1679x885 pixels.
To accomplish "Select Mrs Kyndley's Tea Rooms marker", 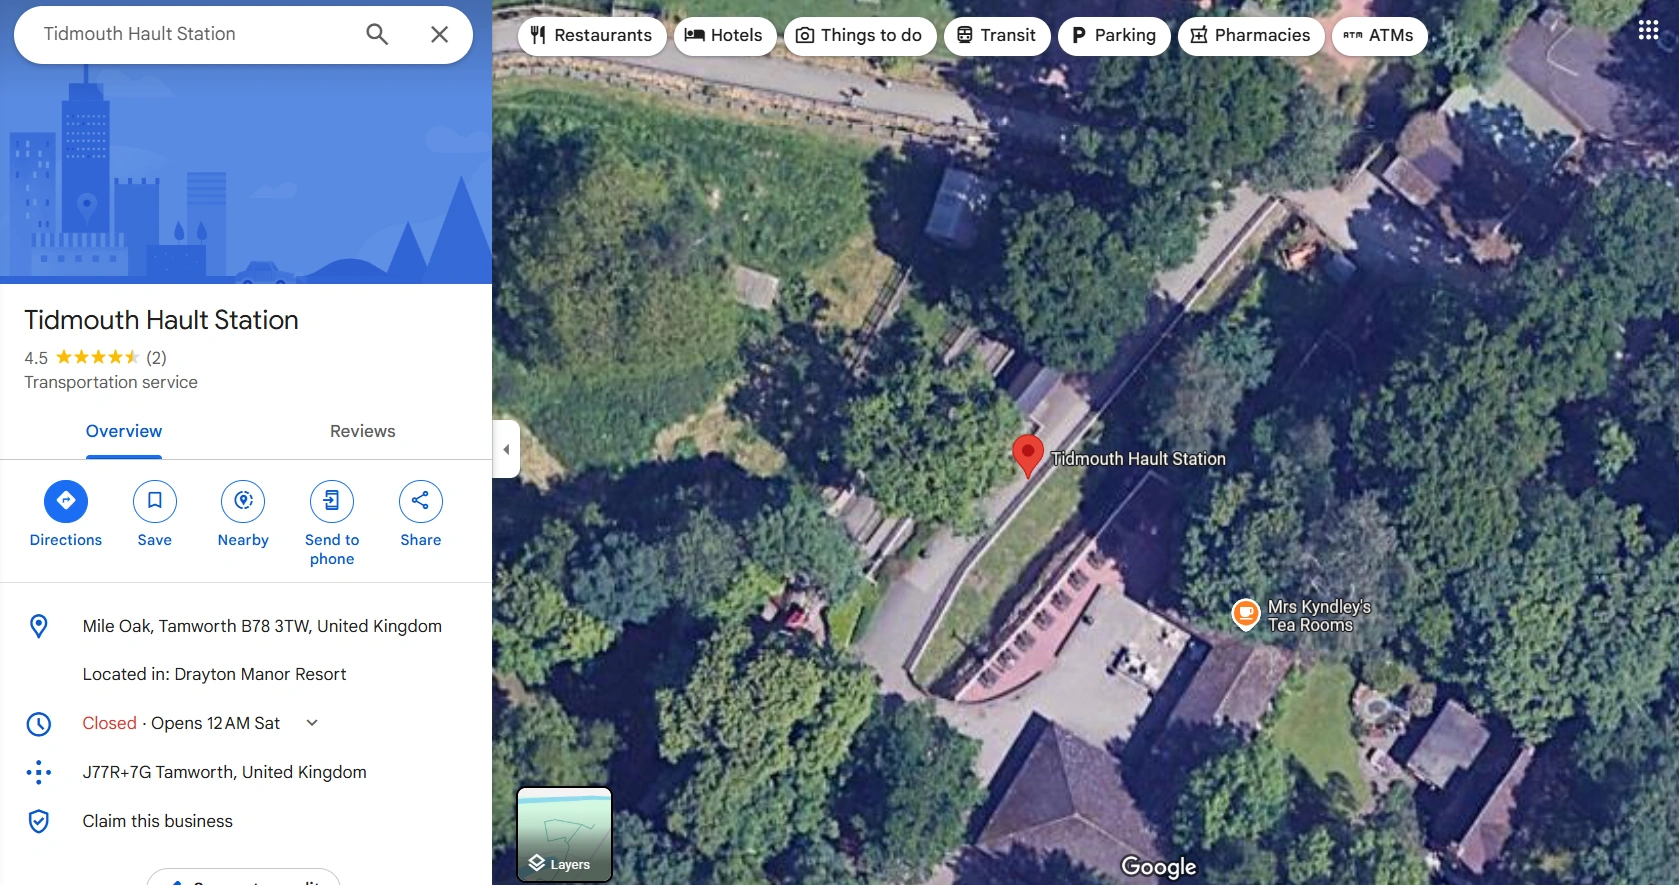I will click(1246, 614).
